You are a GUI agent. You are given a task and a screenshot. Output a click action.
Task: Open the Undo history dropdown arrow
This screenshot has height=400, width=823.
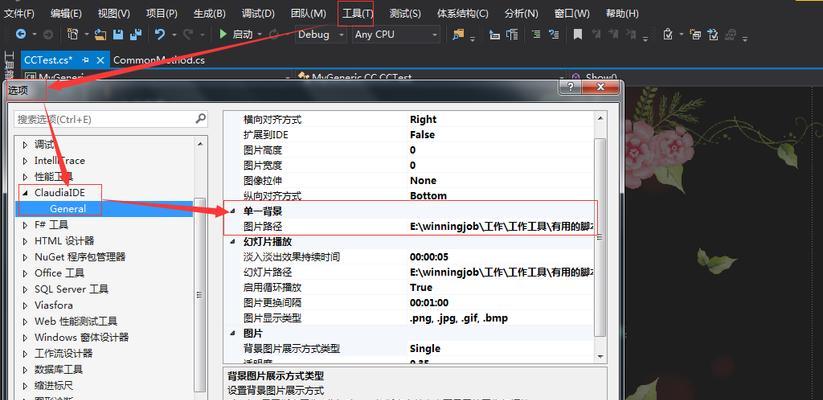click(x=173, y=34)
